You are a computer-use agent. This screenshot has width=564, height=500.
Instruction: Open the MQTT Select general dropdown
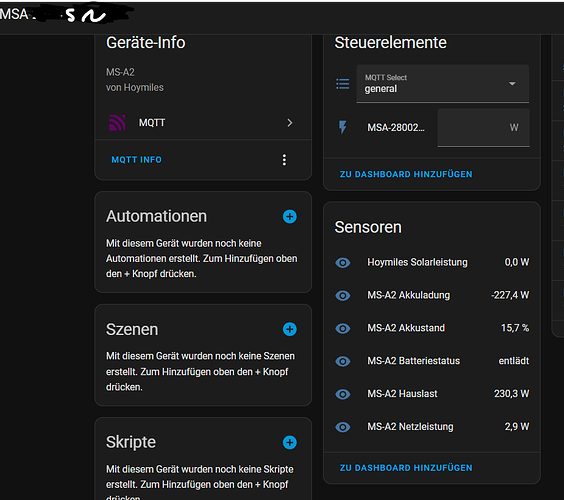pos(442,84)
